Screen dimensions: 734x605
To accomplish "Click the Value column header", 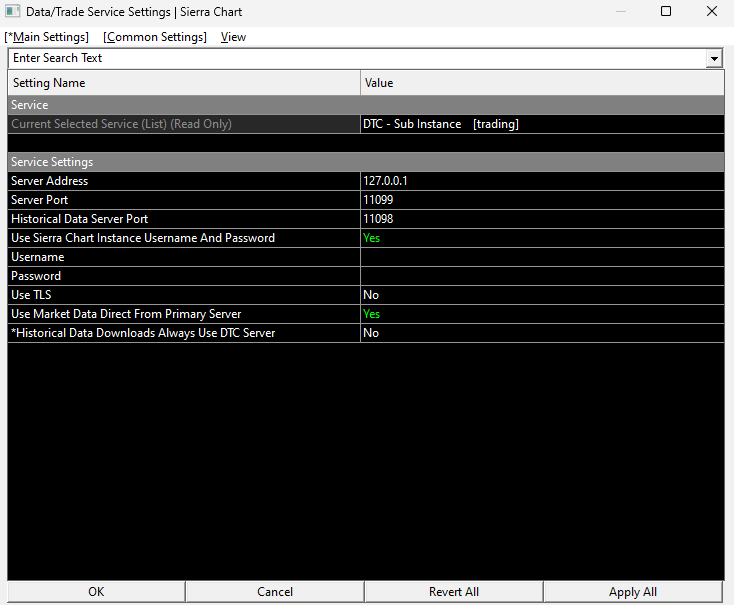I will [x=542, y=83].
